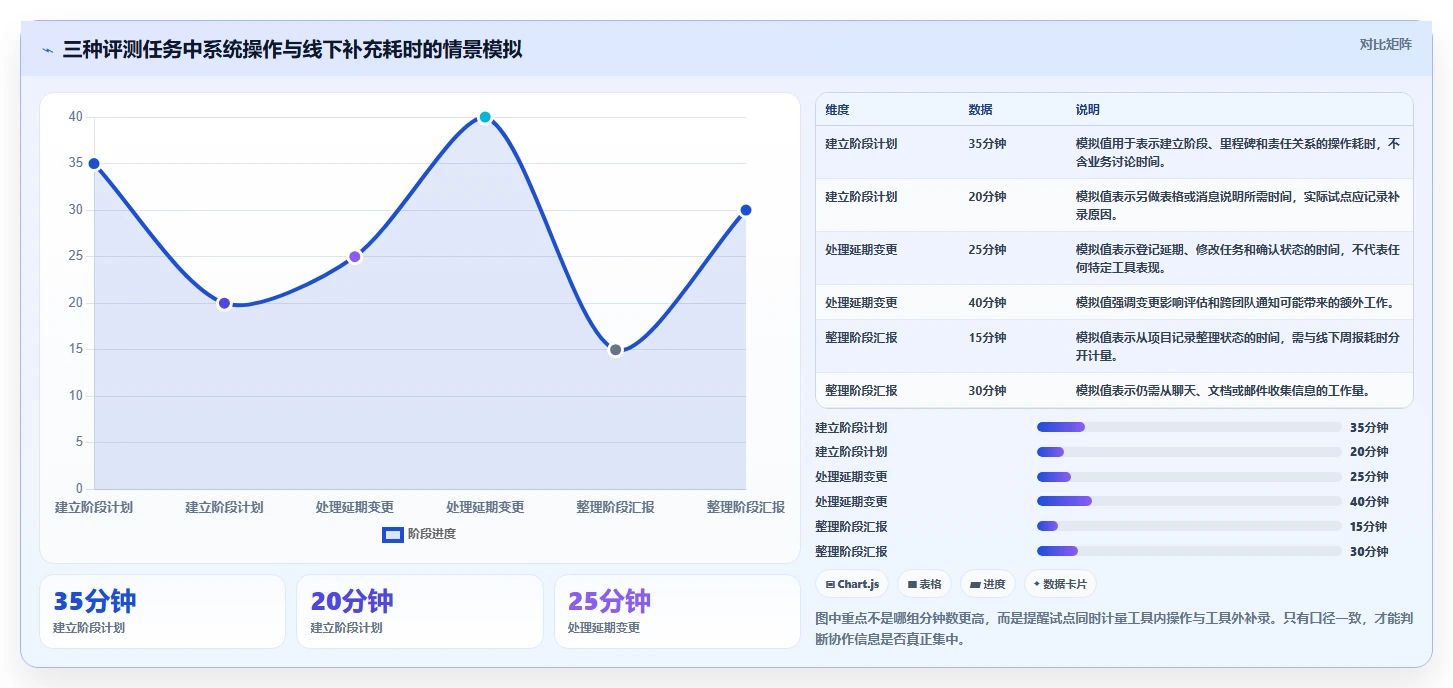Viewport: 1453px width, 688px height.
Task: Click 整理阶段汇报 in the 15分钟 table row
Action: (x=861, y=338)
